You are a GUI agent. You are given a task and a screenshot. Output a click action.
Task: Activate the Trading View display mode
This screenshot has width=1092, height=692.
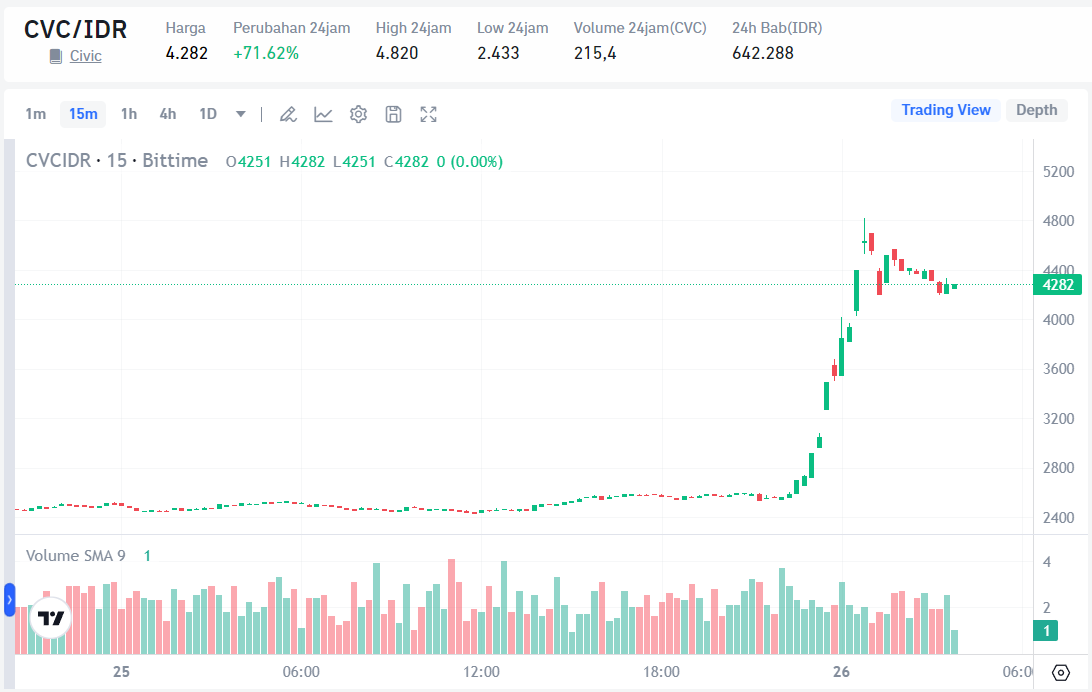tap(946, 110)
